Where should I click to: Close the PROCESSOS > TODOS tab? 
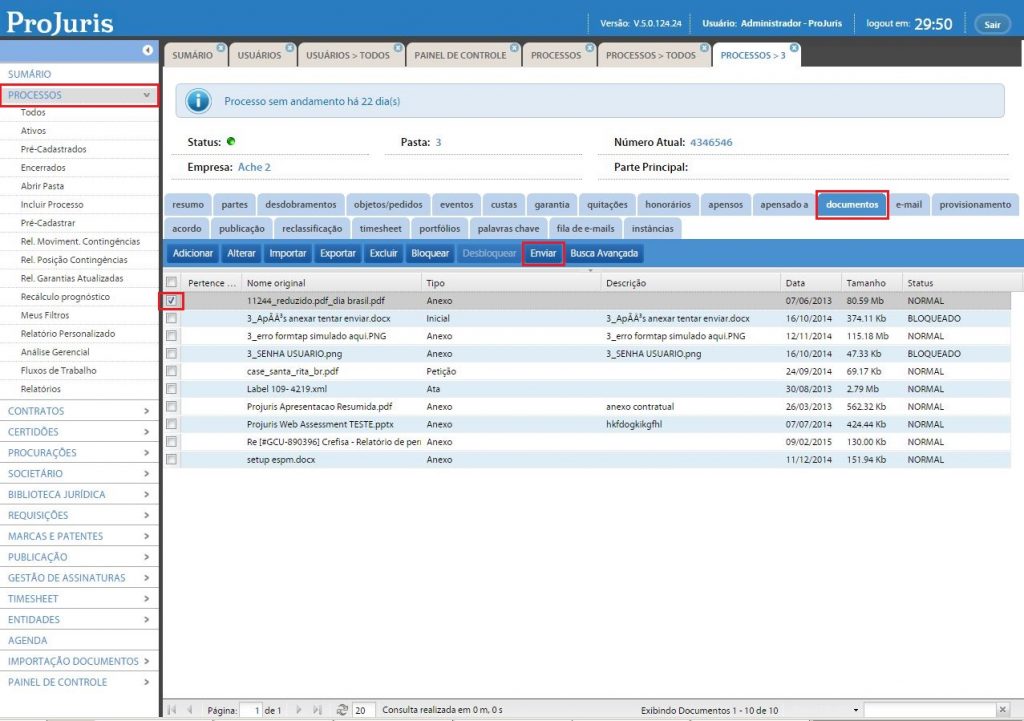coord(705,48)
